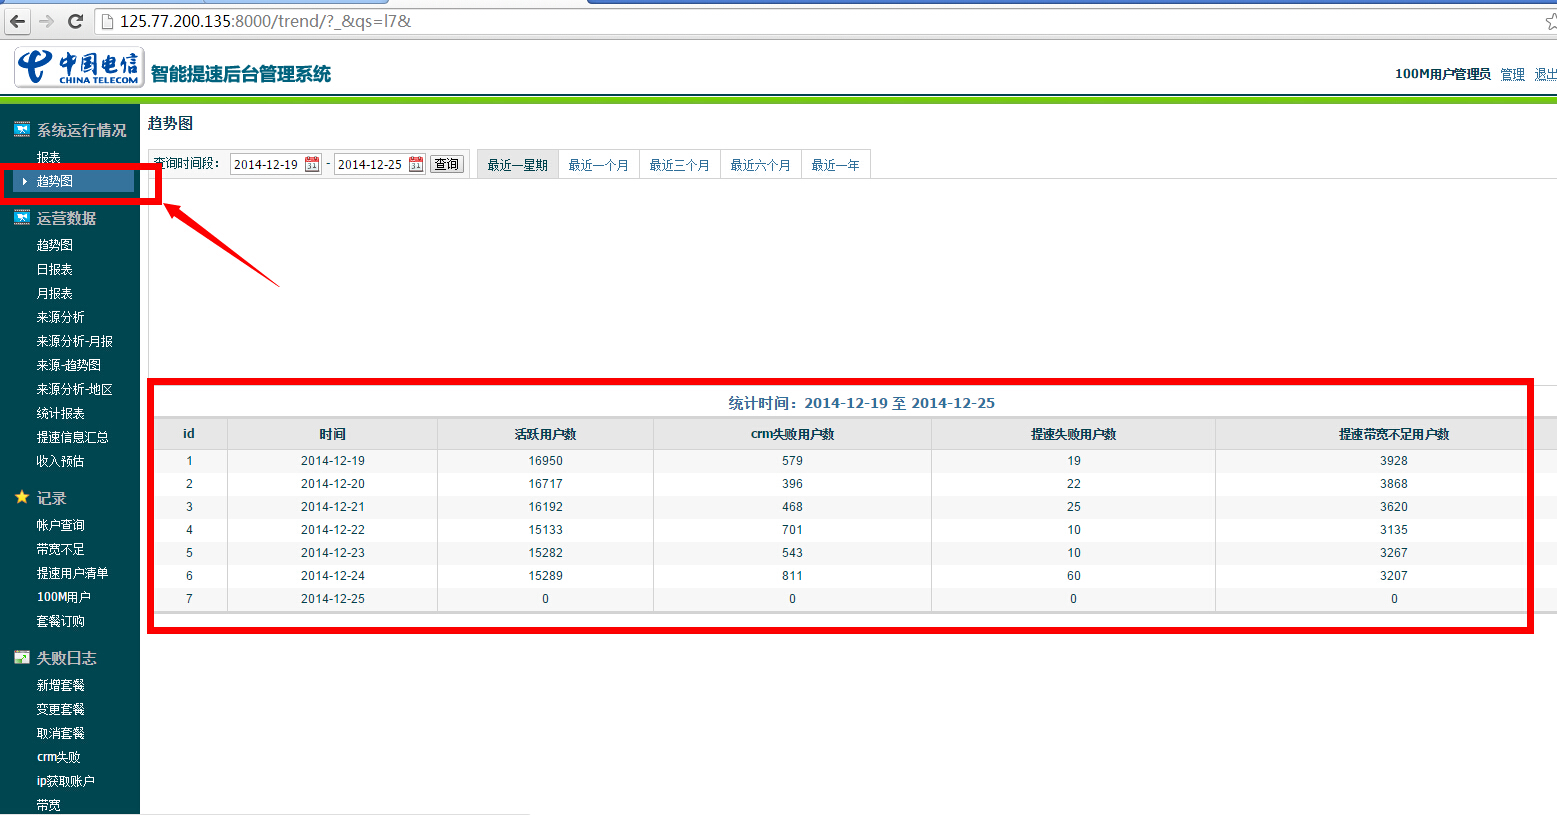Click the 系统运行情况 section icon
1557x815 pixels.
pos(22,129)
